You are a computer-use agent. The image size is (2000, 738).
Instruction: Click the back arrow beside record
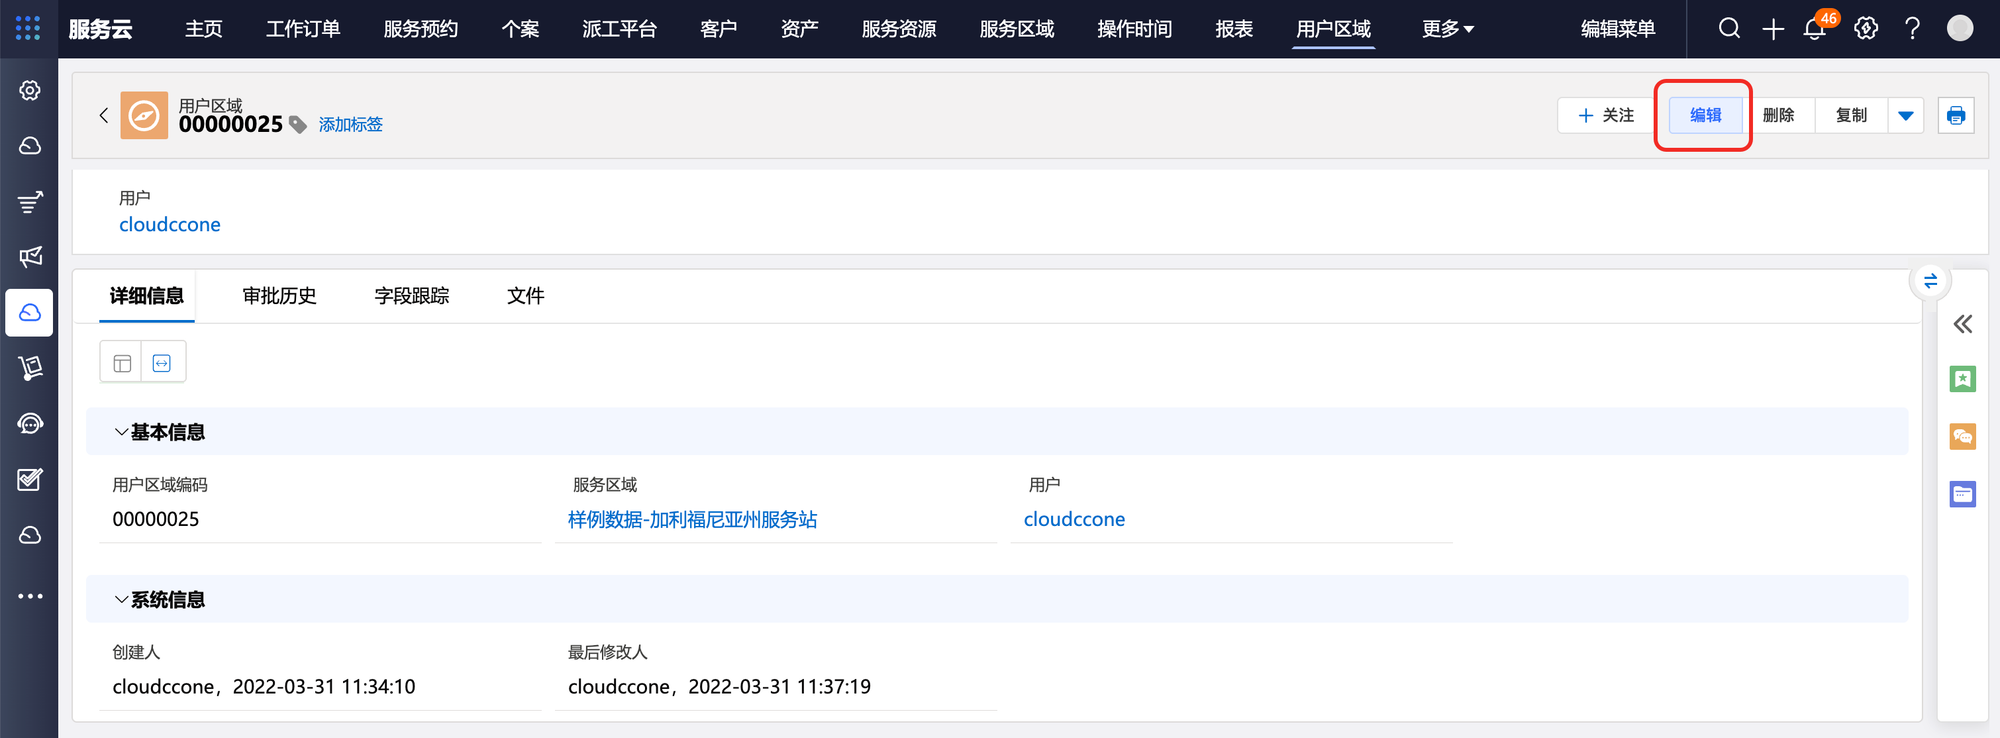point(104,116)
